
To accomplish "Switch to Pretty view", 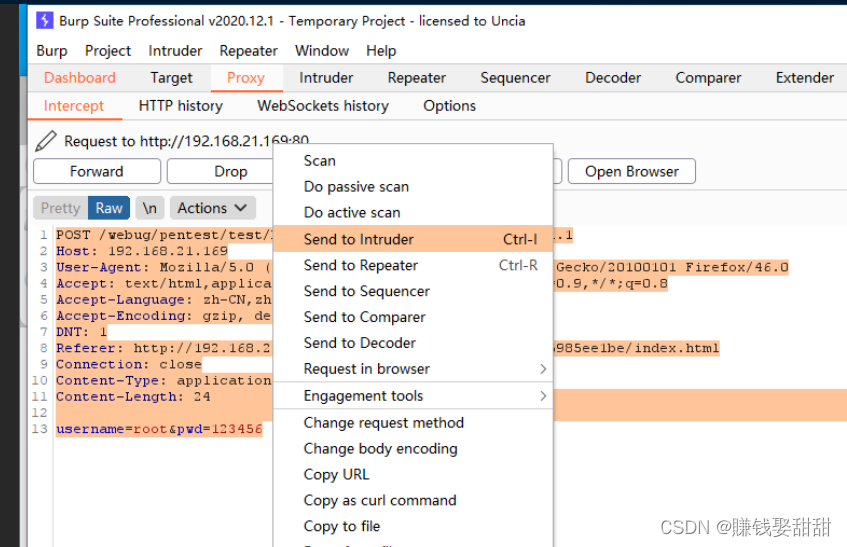I will click(60, 208).
